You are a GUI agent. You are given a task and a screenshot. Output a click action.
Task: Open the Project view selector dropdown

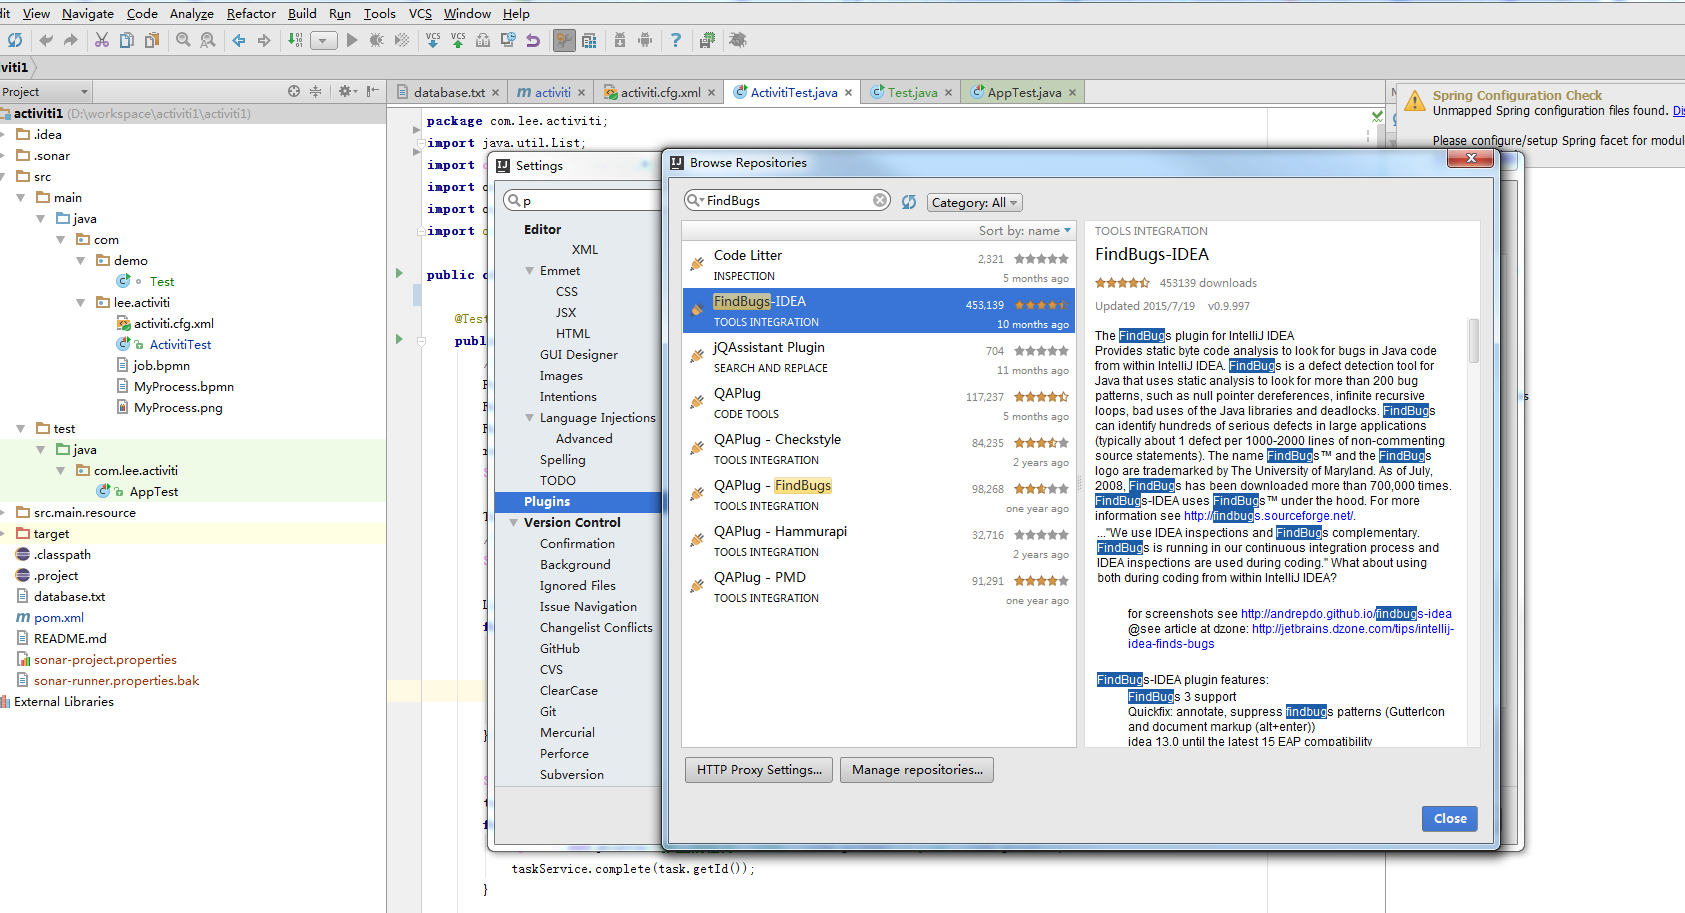45,92
